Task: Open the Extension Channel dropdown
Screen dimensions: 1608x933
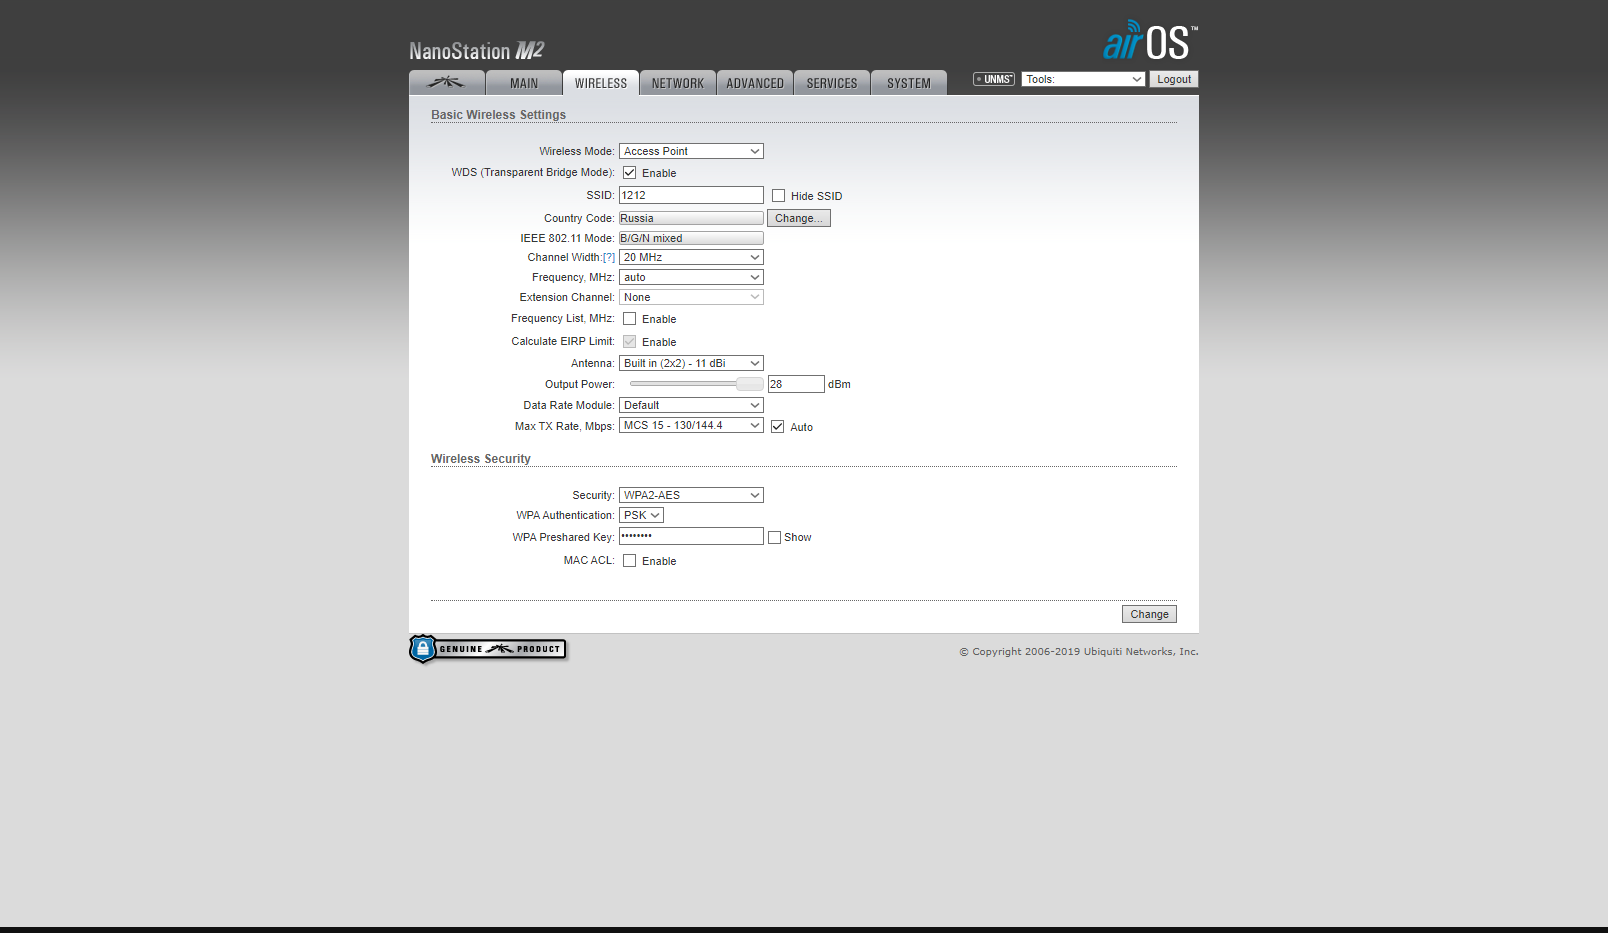Action: [691, 297]
